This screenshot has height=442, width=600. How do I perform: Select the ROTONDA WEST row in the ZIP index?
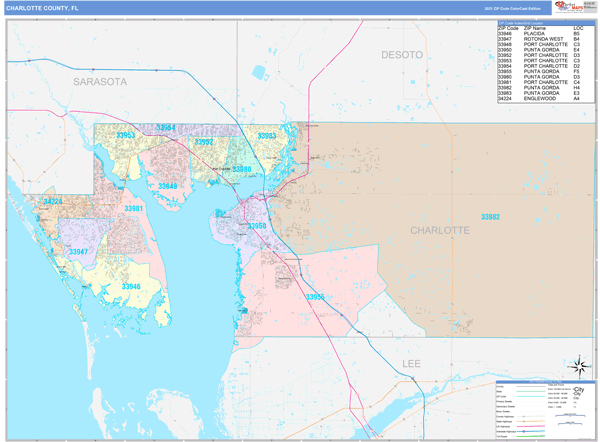(x=539, y=39)
